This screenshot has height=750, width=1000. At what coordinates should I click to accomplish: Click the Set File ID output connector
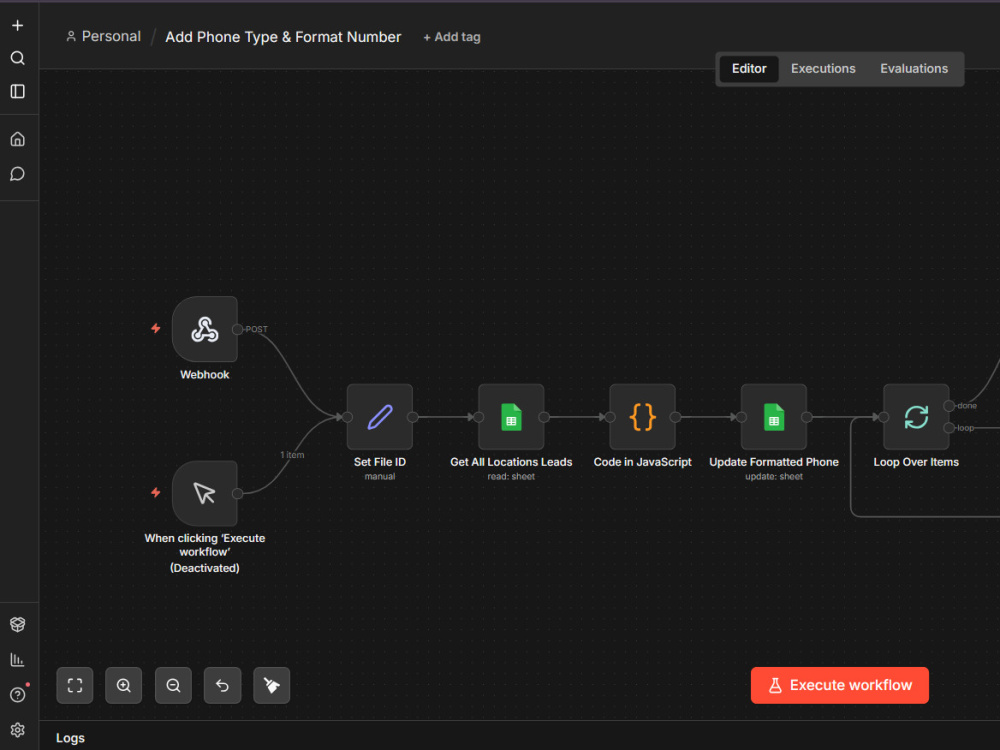pos(413,417)
